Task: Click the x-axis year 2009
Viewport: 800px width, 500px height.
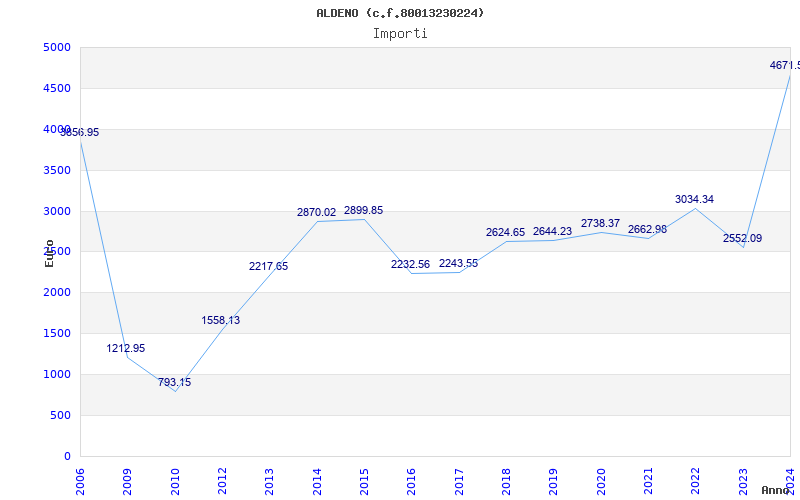Action: tap(128, 482)
